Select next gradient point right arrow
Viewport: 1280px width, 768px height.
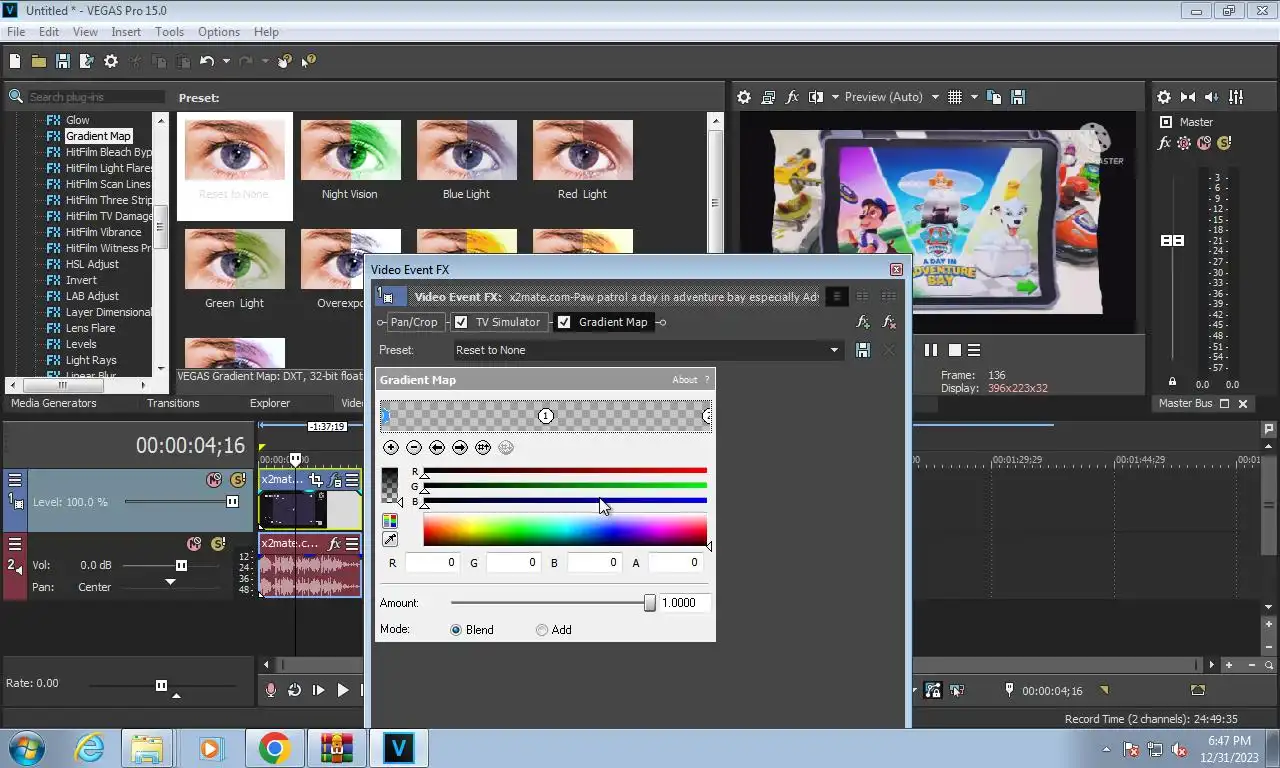[460, 448]
